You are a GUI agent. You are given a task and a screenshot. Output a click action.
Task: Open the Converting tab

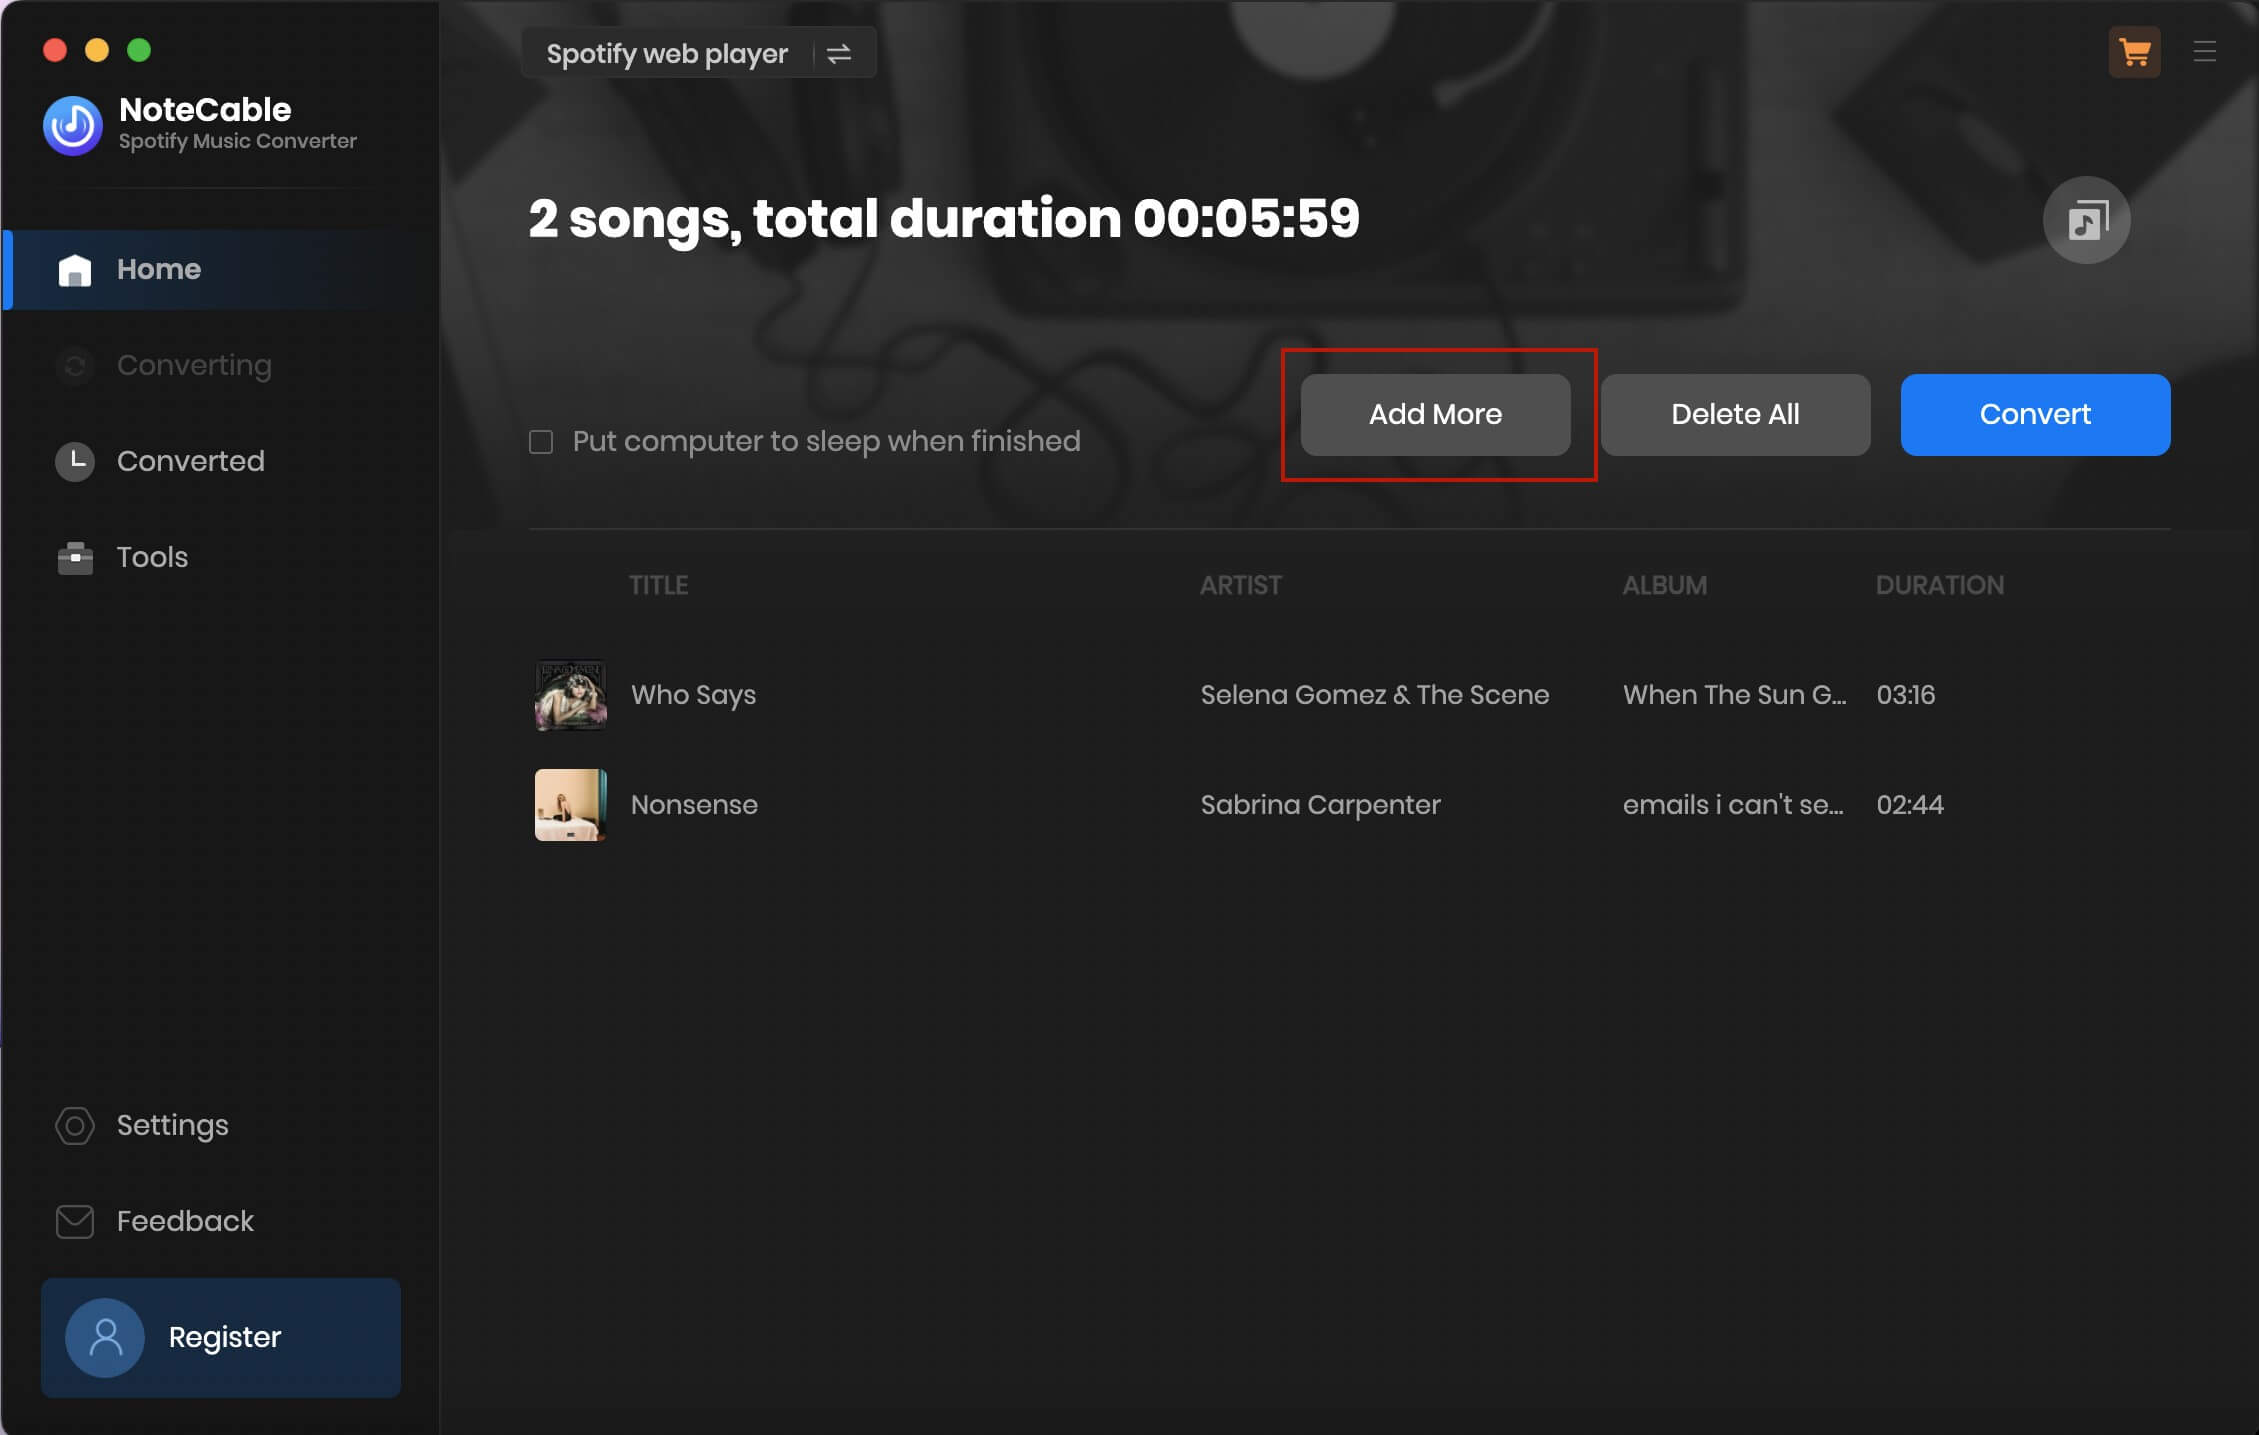tap(221, 365)
